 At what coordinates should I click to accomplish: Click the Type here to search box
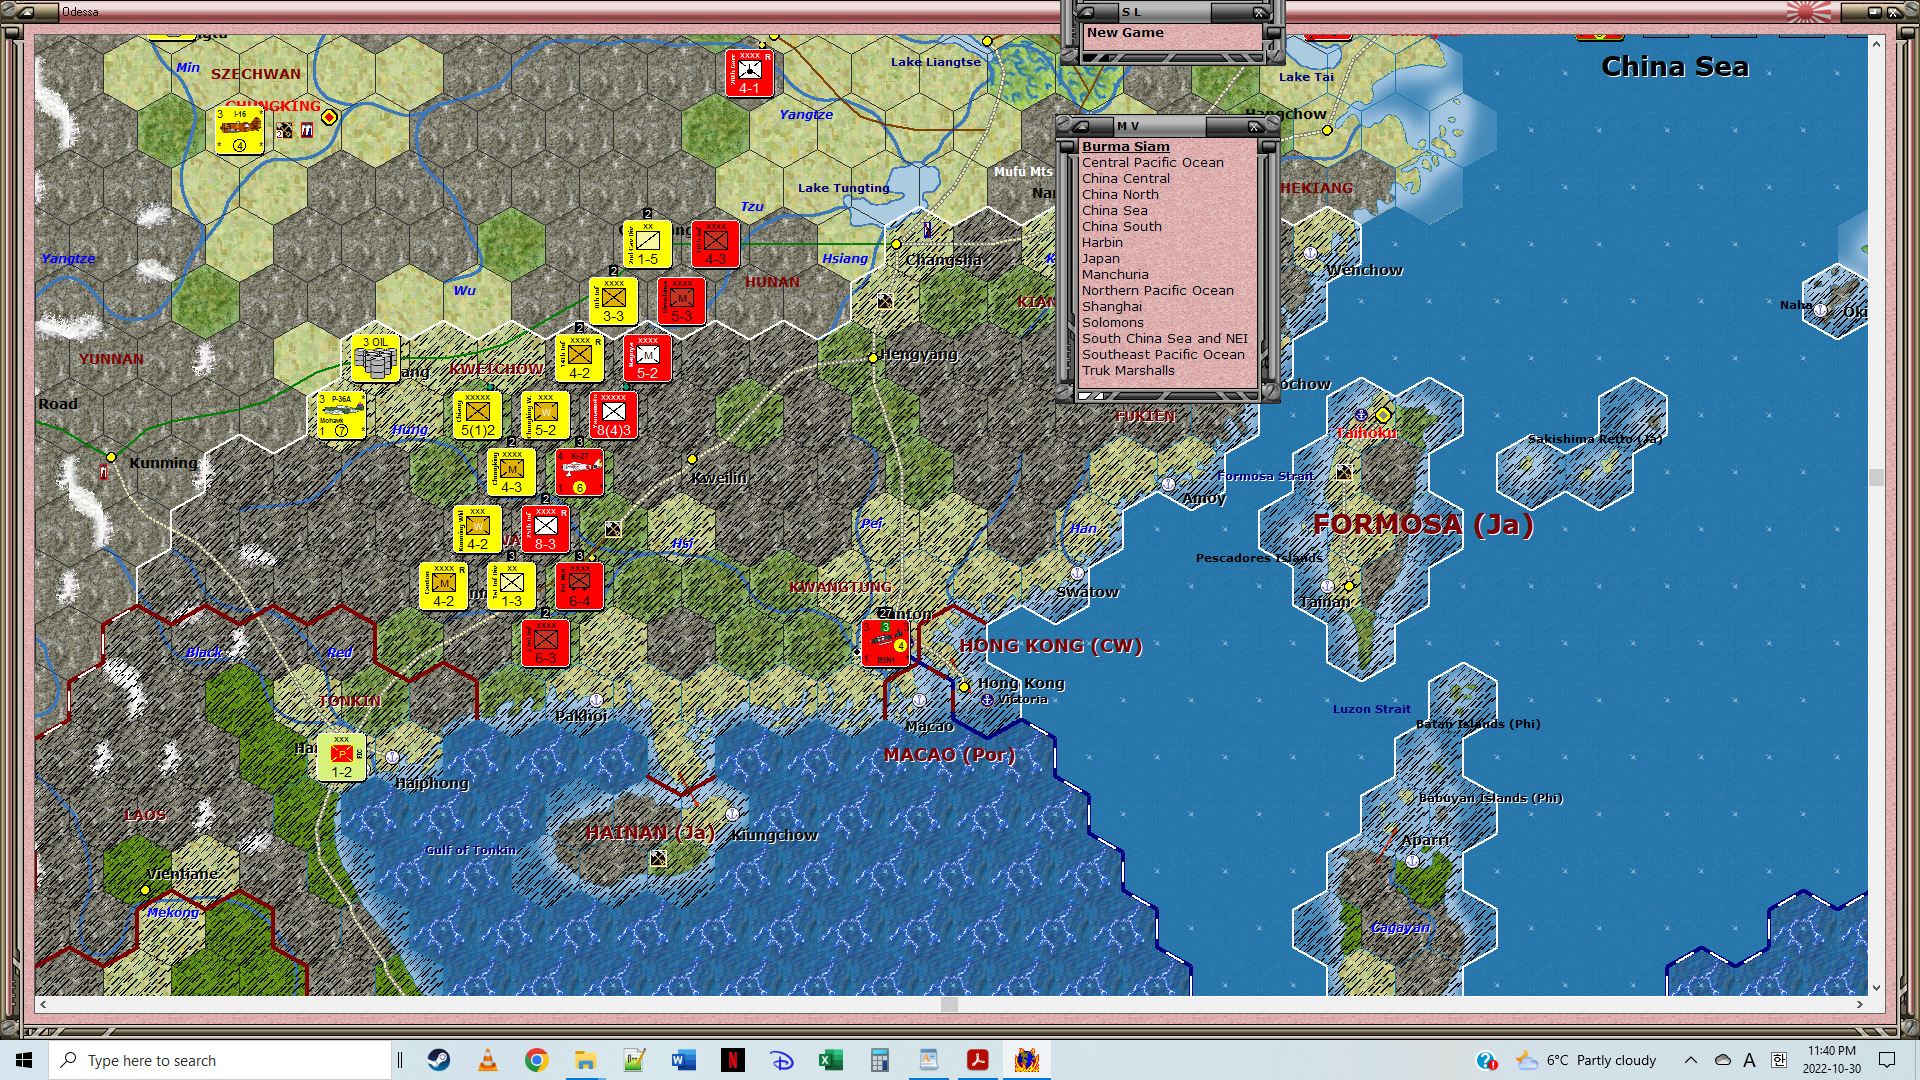(220, 1060)
